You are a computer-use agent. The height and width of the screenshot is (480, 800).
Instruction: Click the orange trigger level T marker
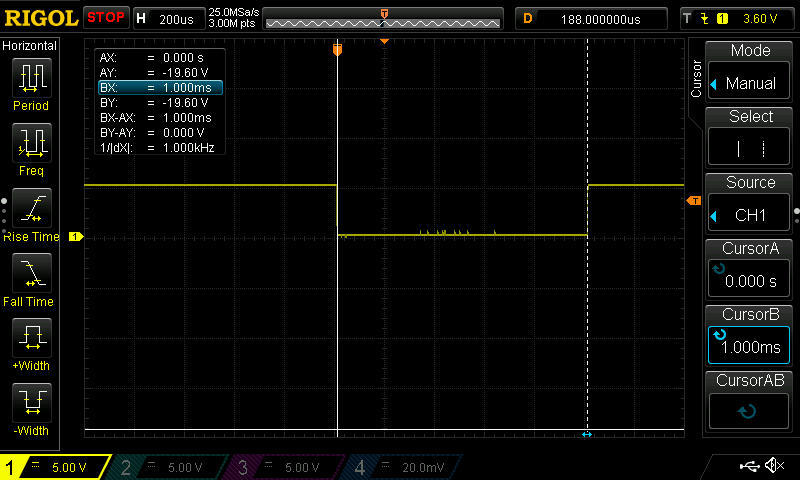click(694, 201)
